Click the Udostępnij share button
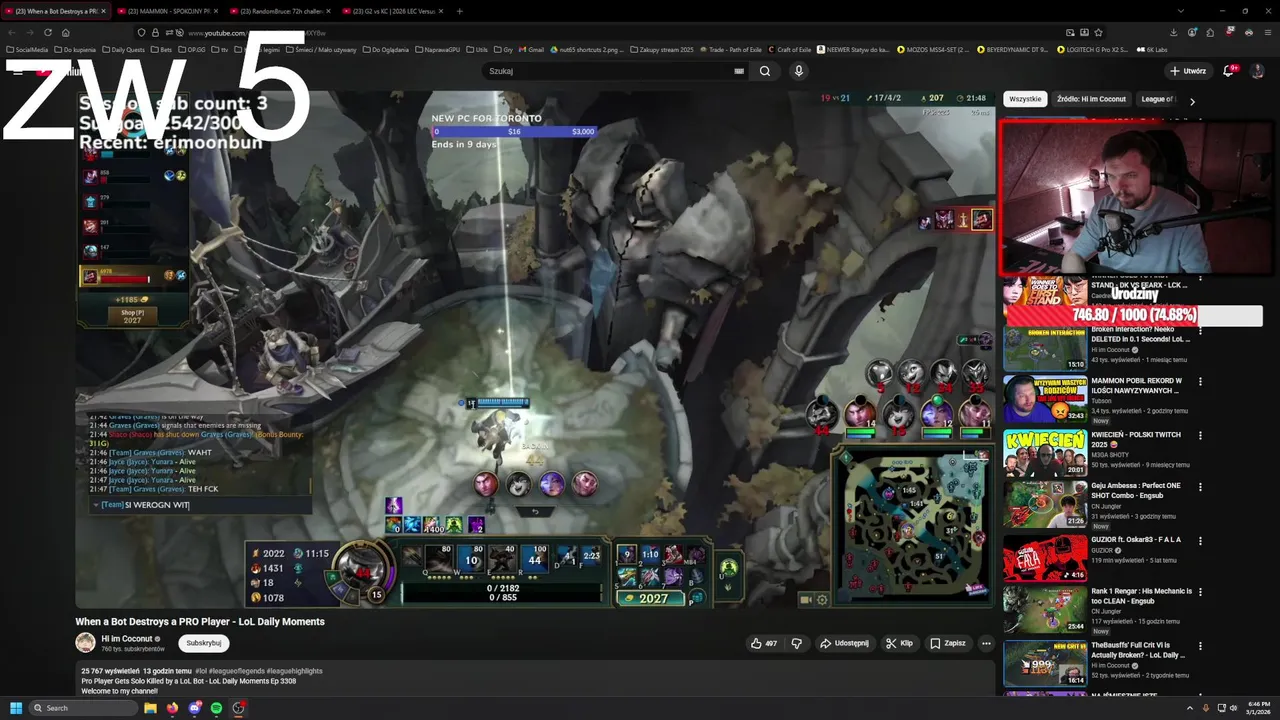Screen dimensions: 1280x720 845,643
